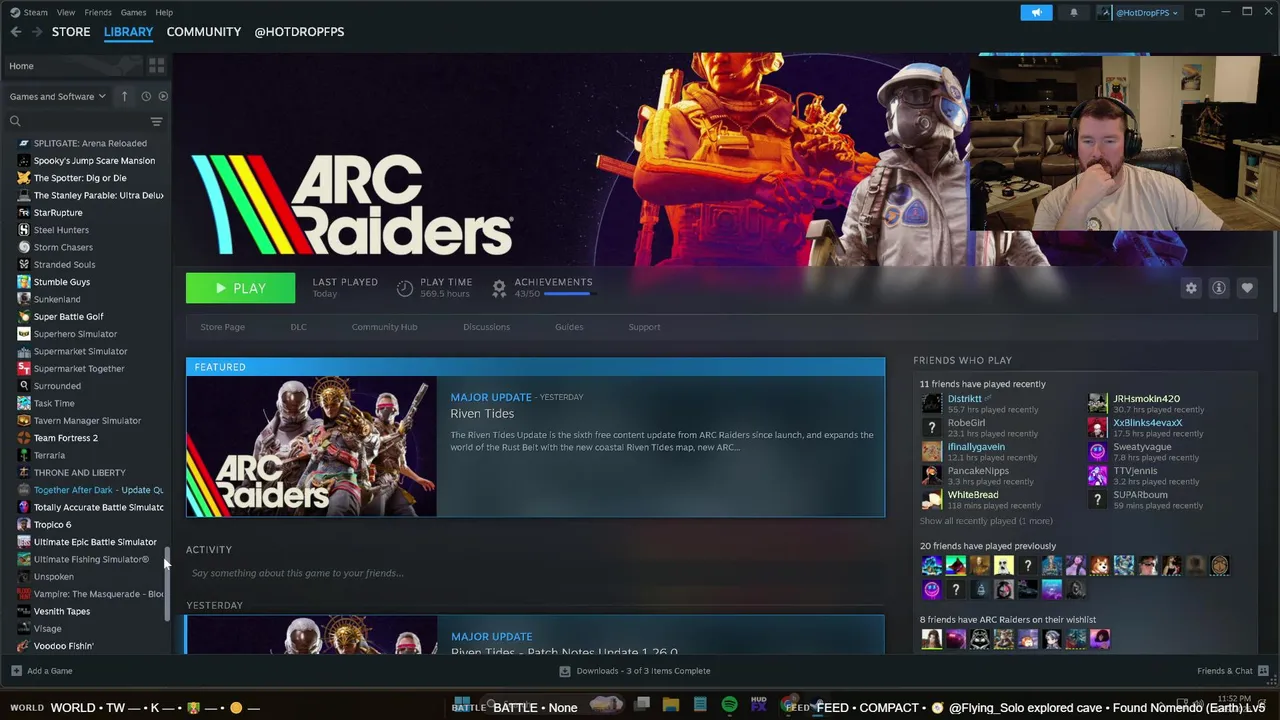Open PancakeNipps friend entry
This screenshot has width=1280, height=720.
tap(978, 475)
